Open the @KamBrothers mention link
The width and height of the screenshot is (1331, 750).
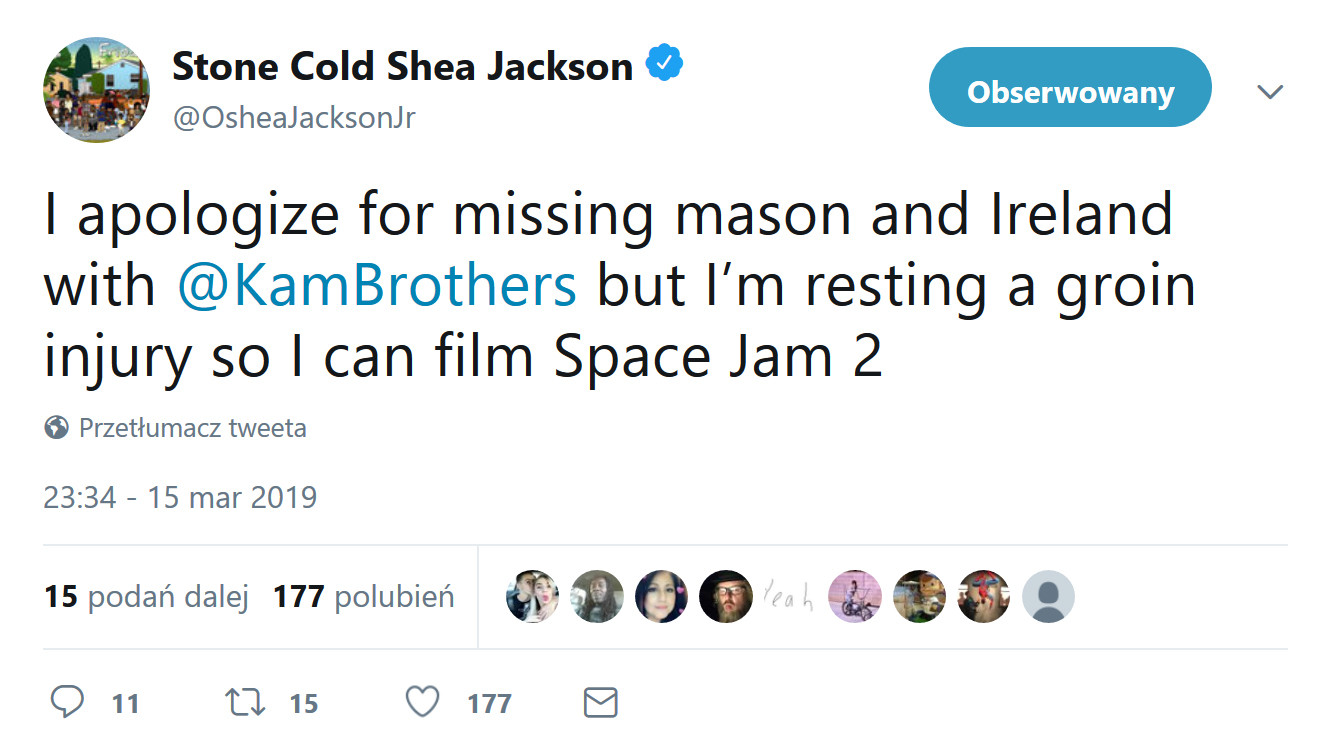click(x=376, y=286)
